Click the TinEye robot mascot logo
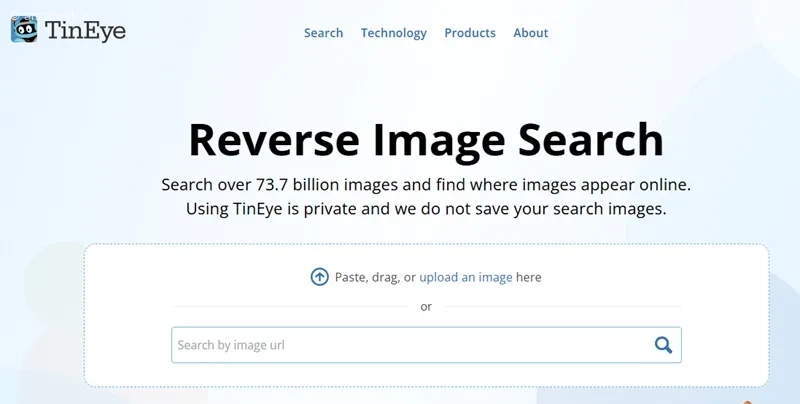This screenshot has width=800, height=404. point(24,30)
